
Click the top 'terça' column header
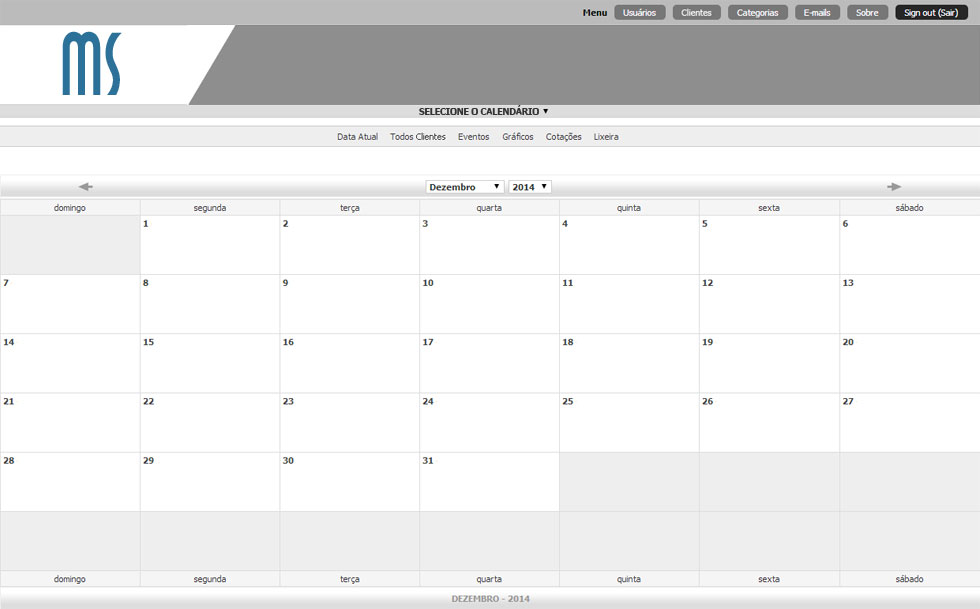(350, 208)
